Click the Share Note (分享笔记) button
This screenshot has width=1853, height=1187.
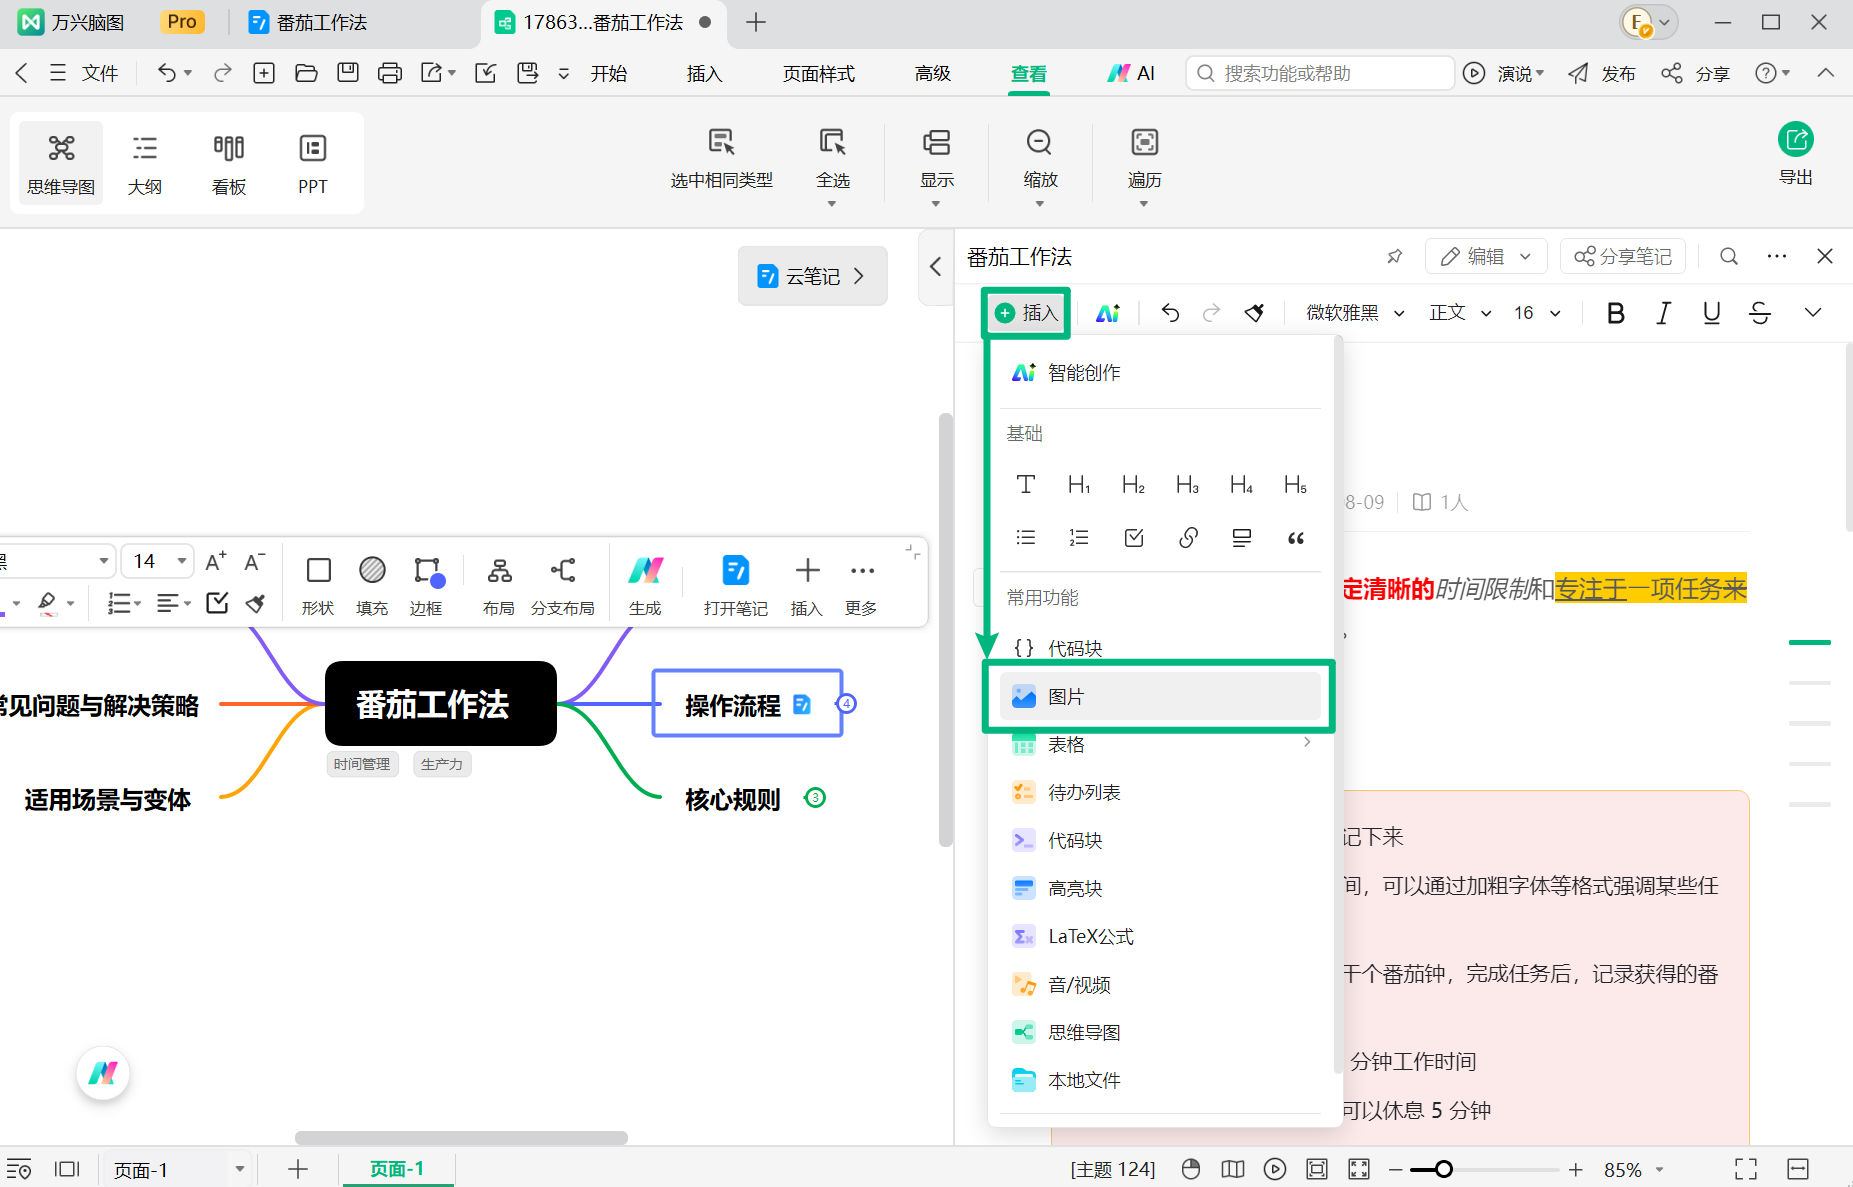tap(1623, 257)
